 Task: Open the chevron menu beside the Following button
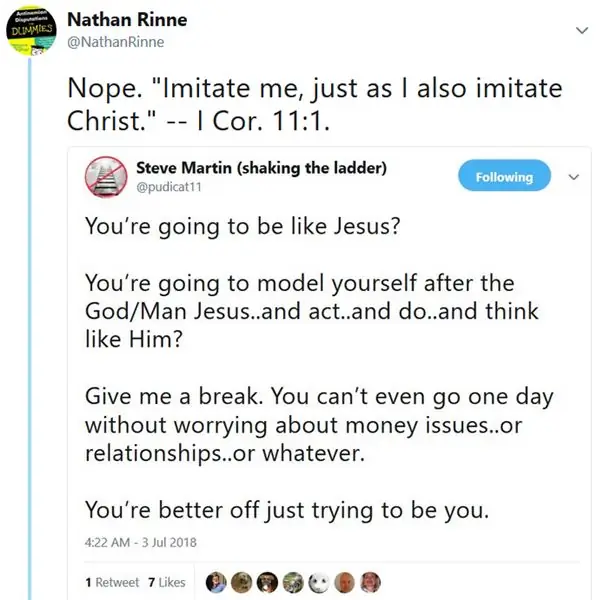pyautogui.click(x=574, y=177)
